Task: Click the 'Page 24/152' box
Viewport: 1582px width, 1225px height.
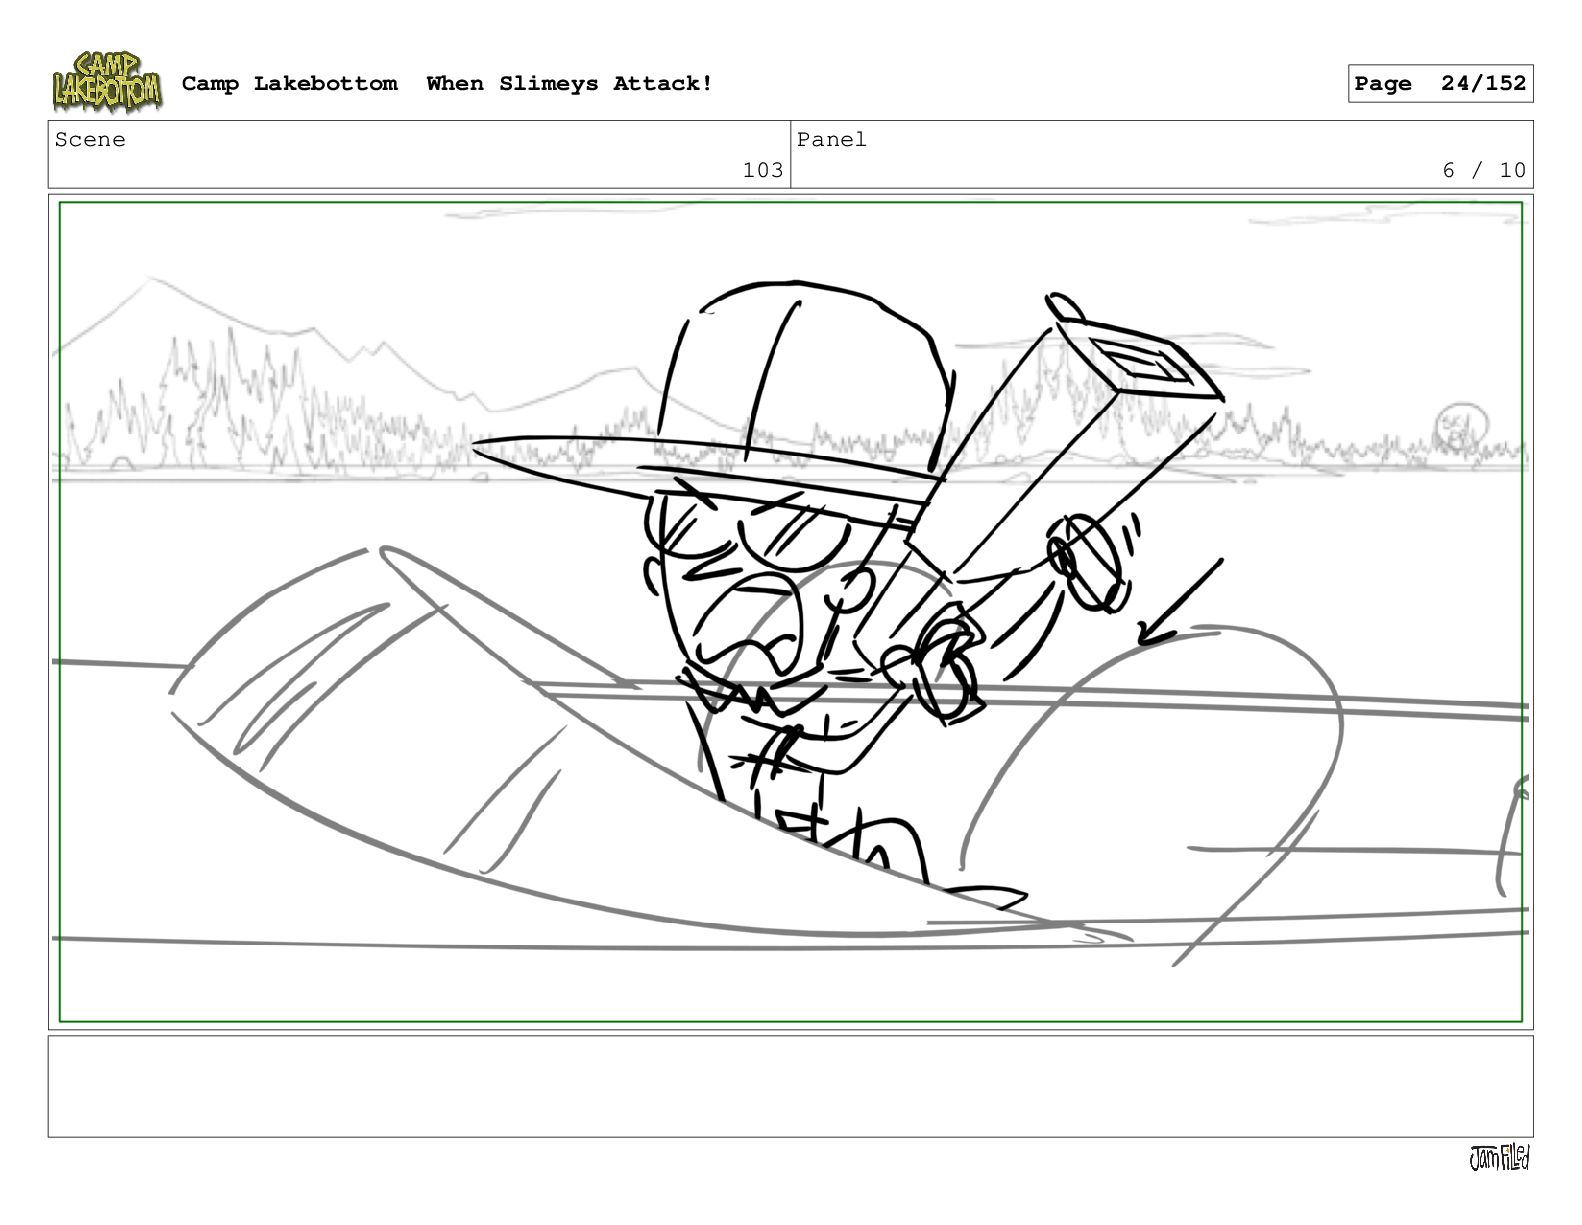Action: click(1440, 84)
